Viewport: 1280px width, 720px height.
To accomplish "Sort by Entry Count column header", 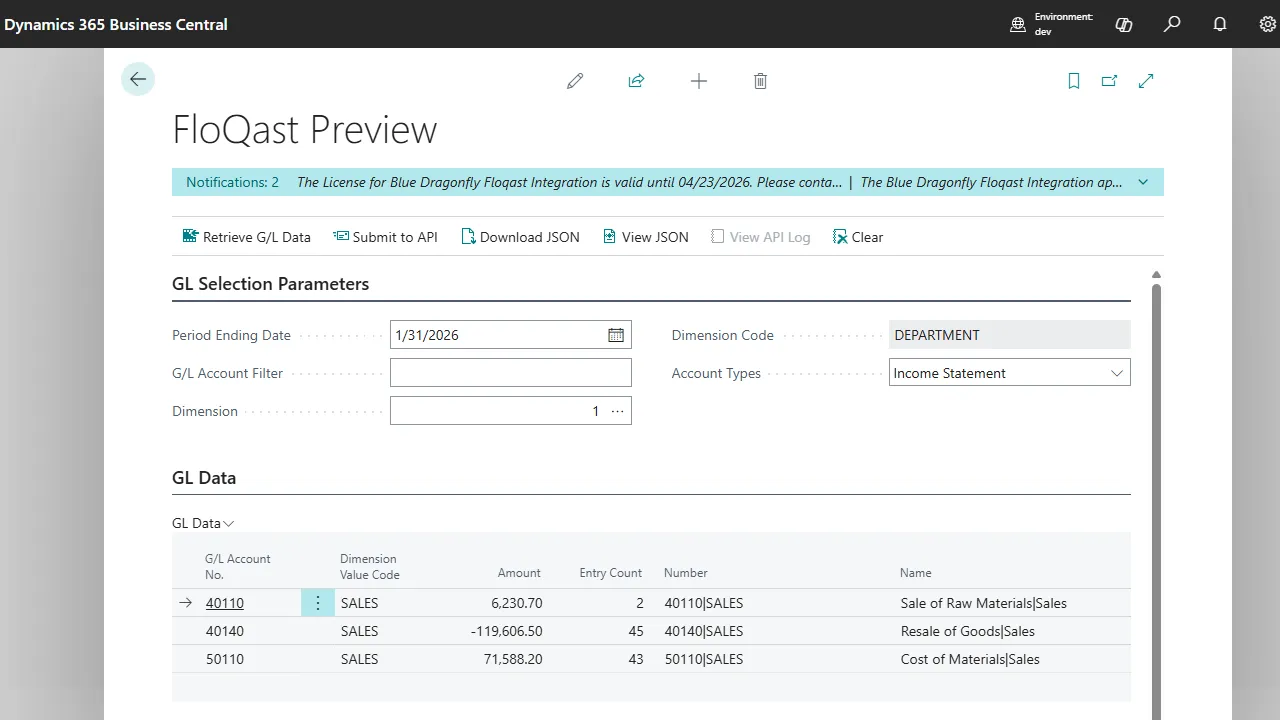I will pos(611,573).
